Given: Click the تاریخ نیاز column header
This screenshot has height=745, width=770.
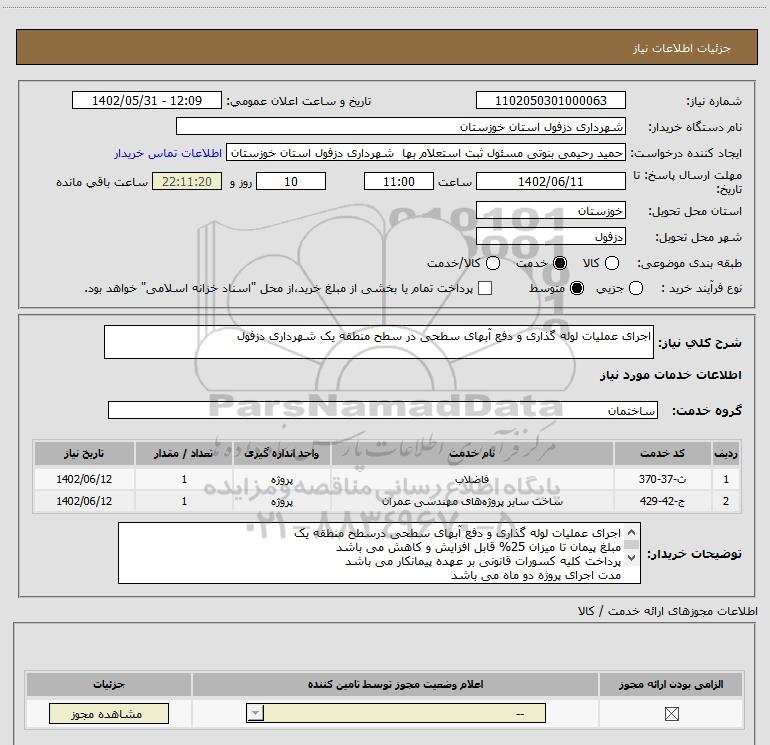Looking at the screenshot, I should [84, 453].
